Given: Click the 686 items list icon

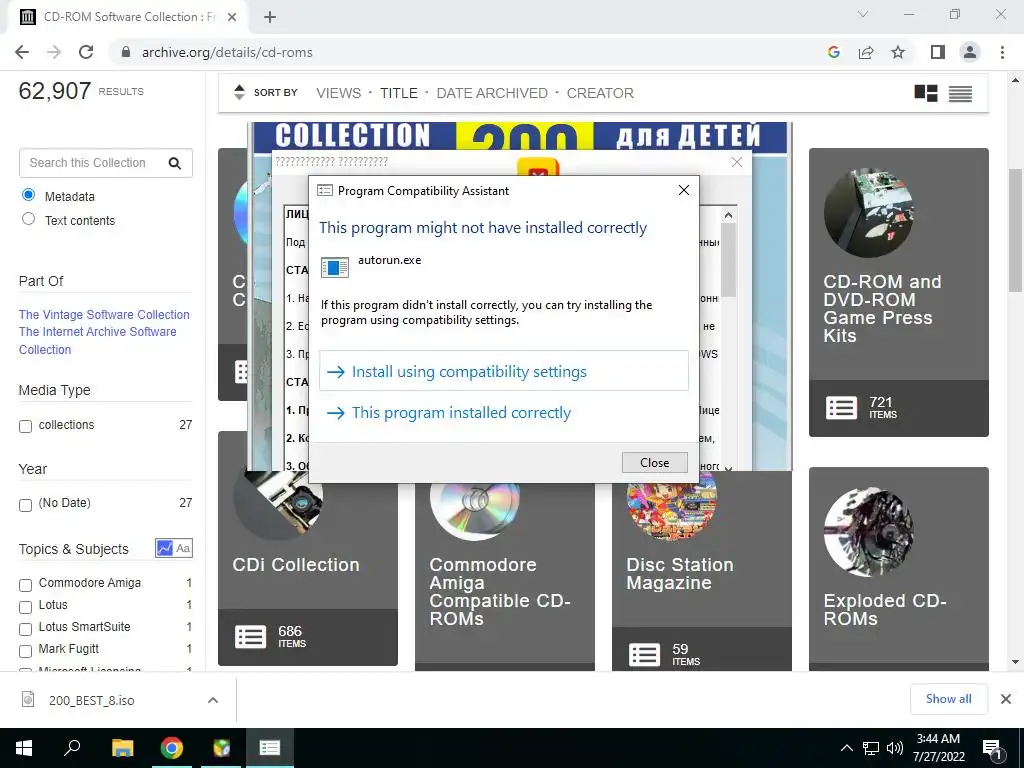Looking at the screenshot, I should [x=250, y=637].
